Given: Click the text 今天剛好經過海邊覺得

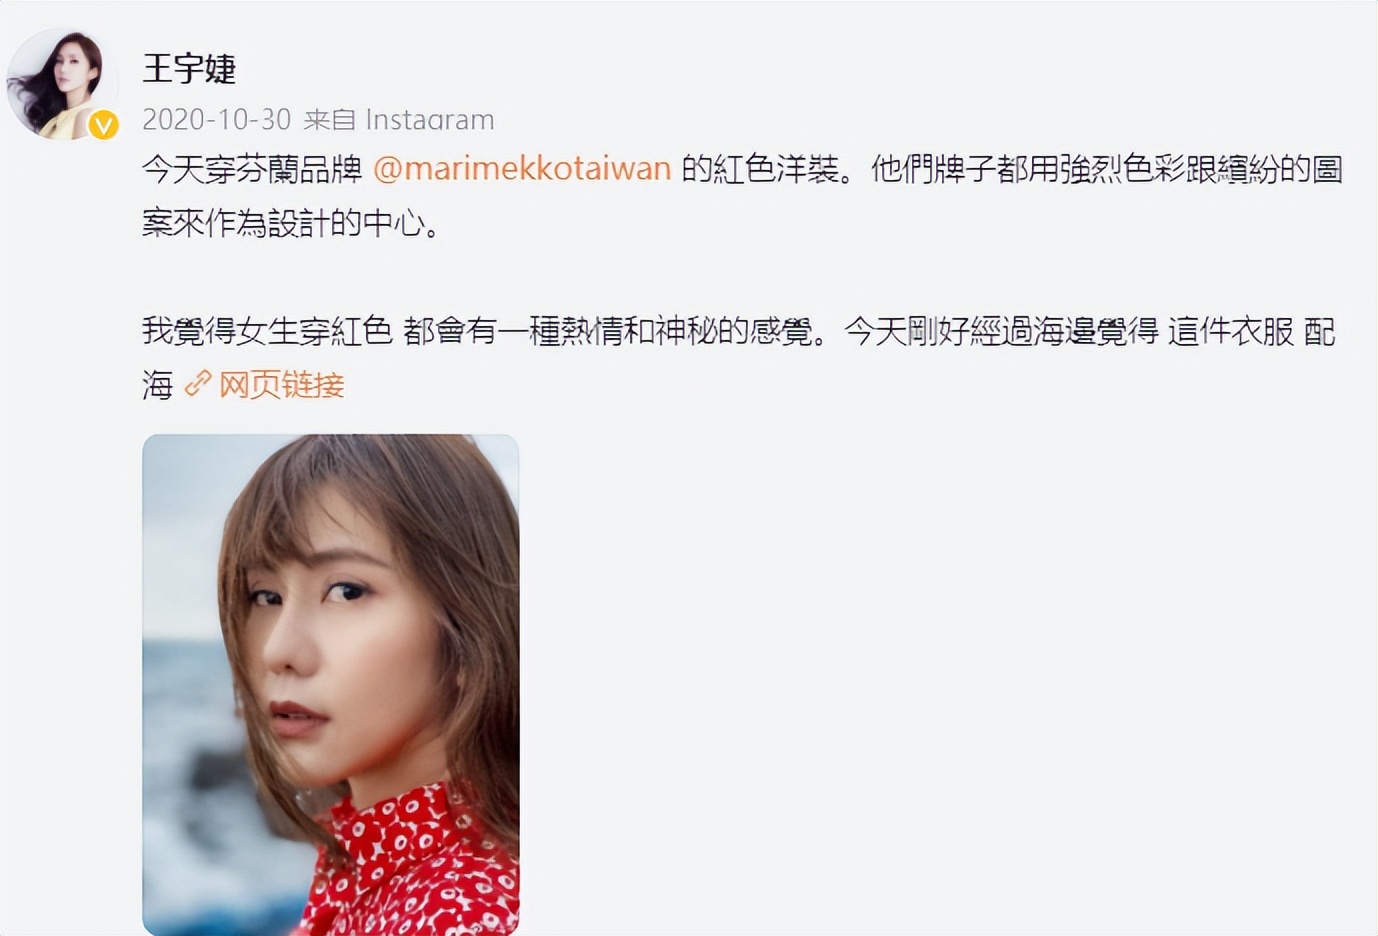Looking at the screenshot, I should coord(1001,331).
